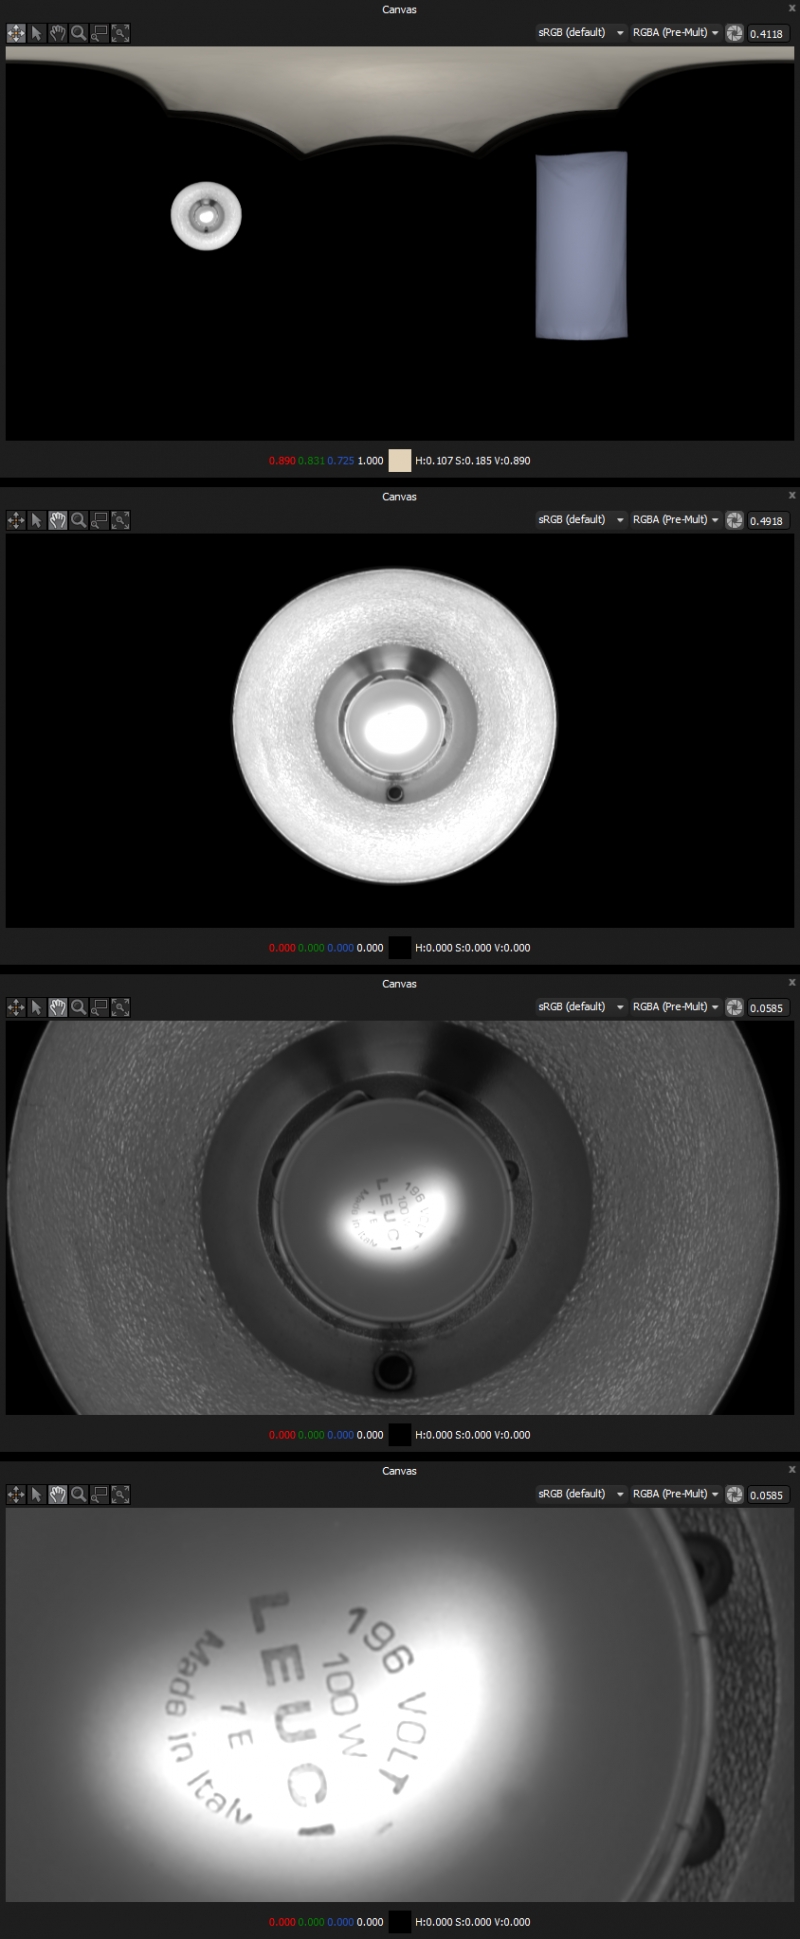Viewport: 800px width, 1939px height.
Task: Click the small ring light in top canvas
Action: point(206,216)
